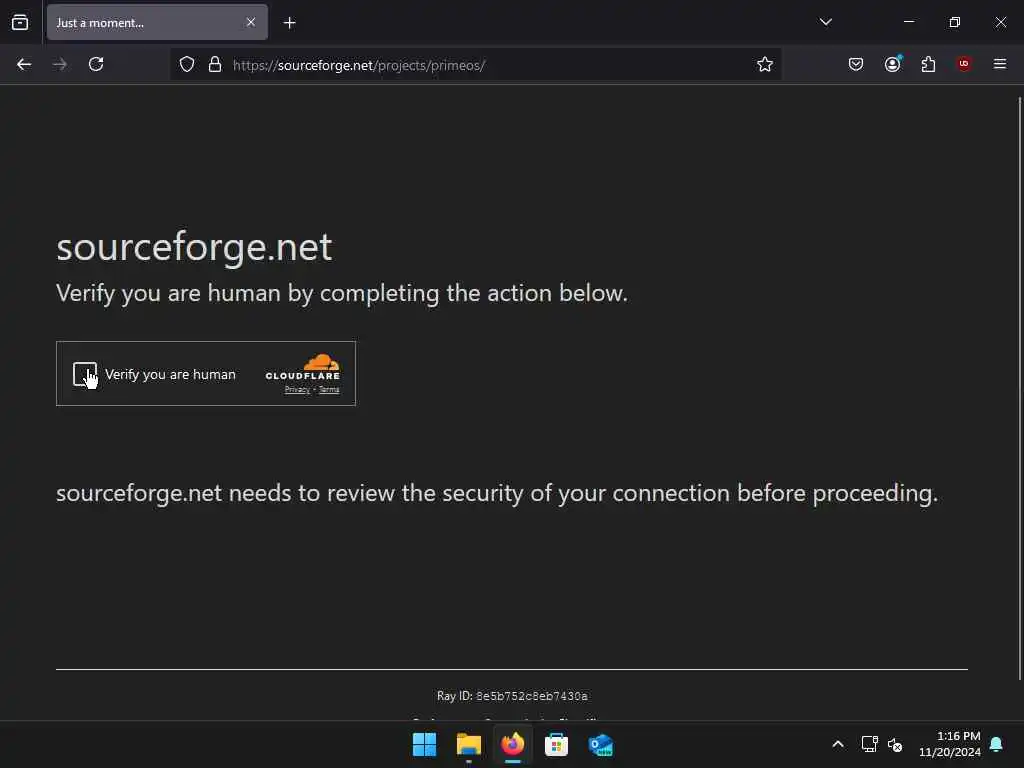The image size is (1024, 768).
Task: Close the Just a moment tab
Action: coord(251,22)
